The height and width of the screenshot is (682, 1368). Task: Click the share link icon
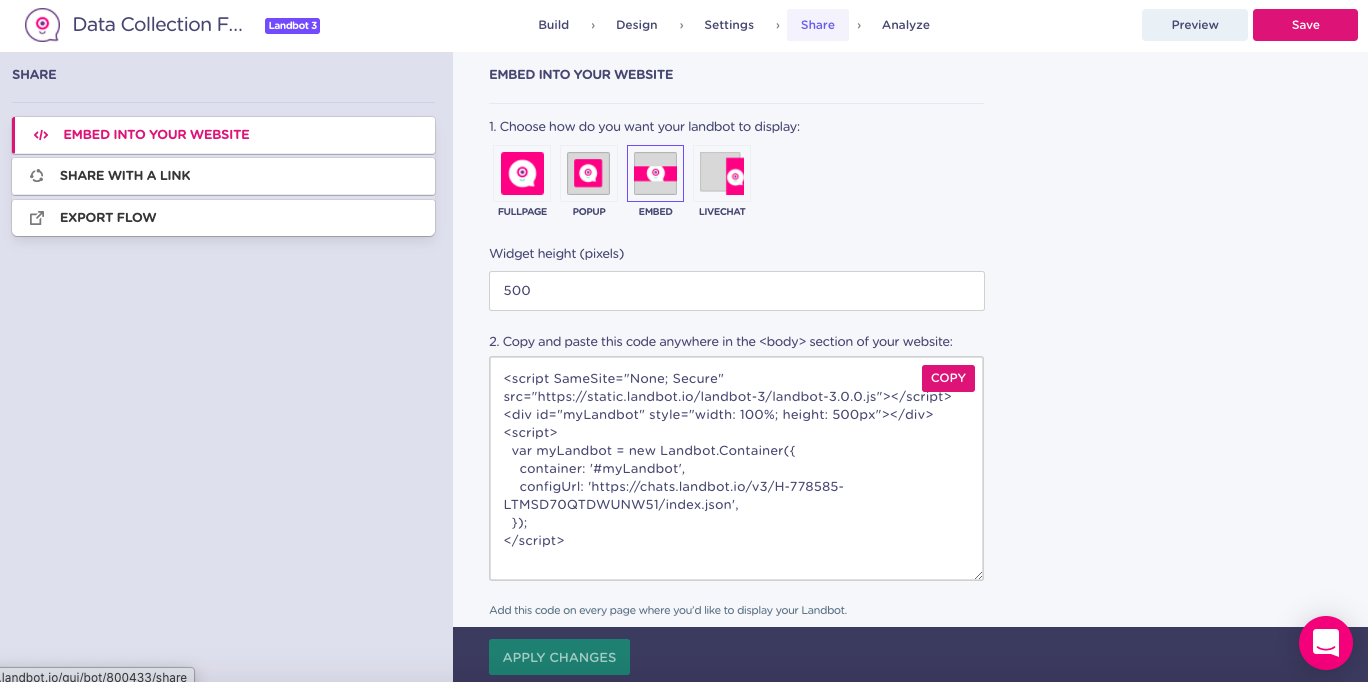(37, 176)
